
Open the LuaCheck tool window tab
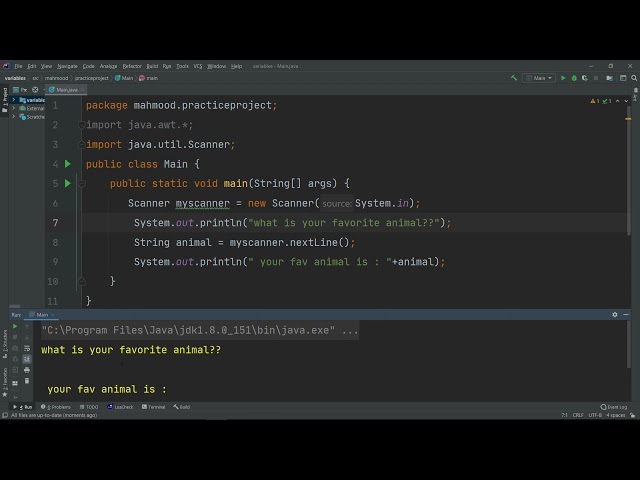pos(120,407)
